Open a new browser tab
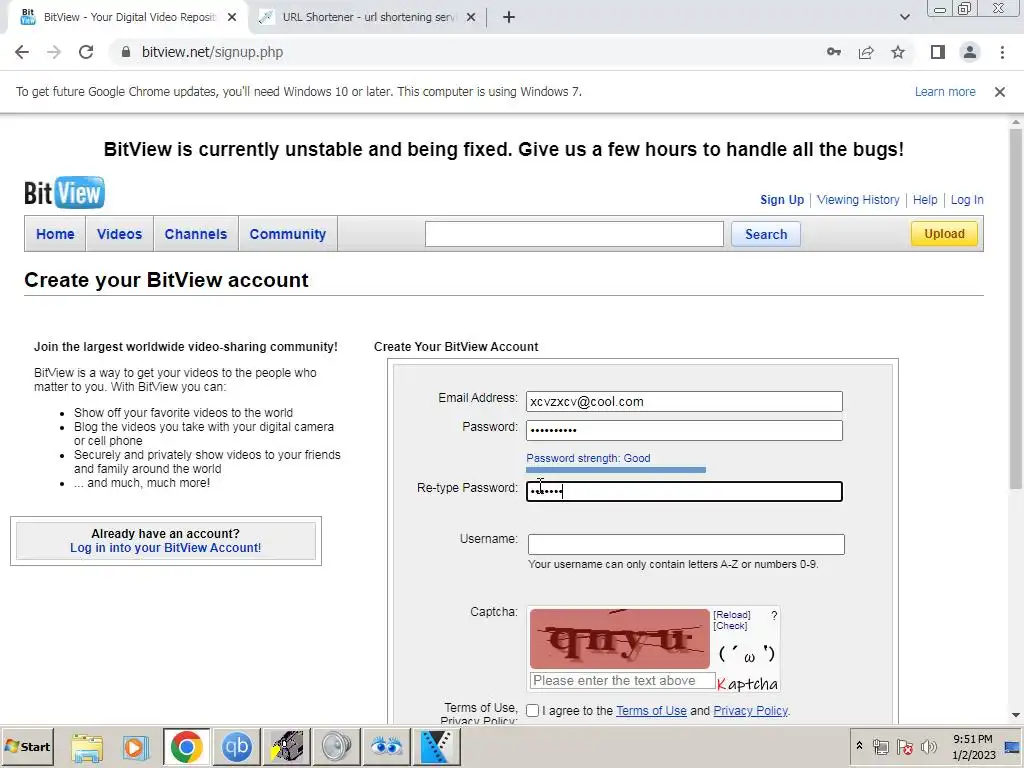This screenshot has width=1024, height=768. [509, 17]
